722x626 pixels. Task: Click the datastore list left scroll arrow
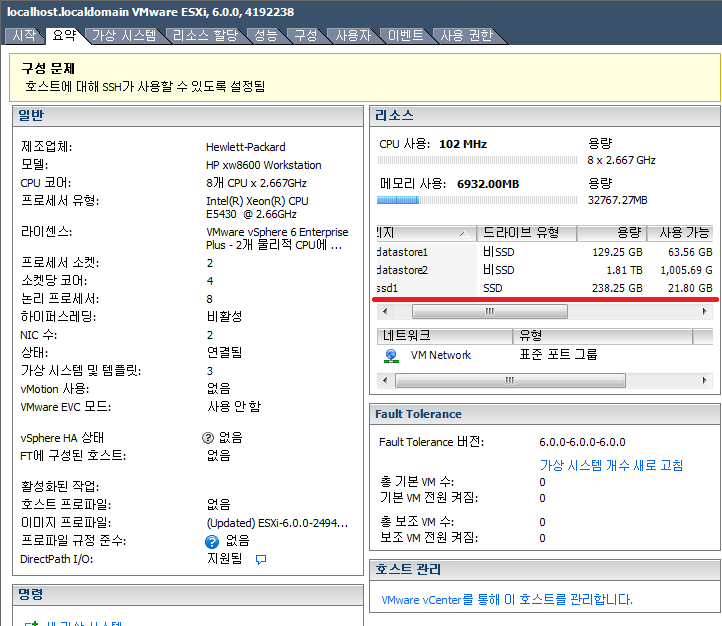pos(385,312)
